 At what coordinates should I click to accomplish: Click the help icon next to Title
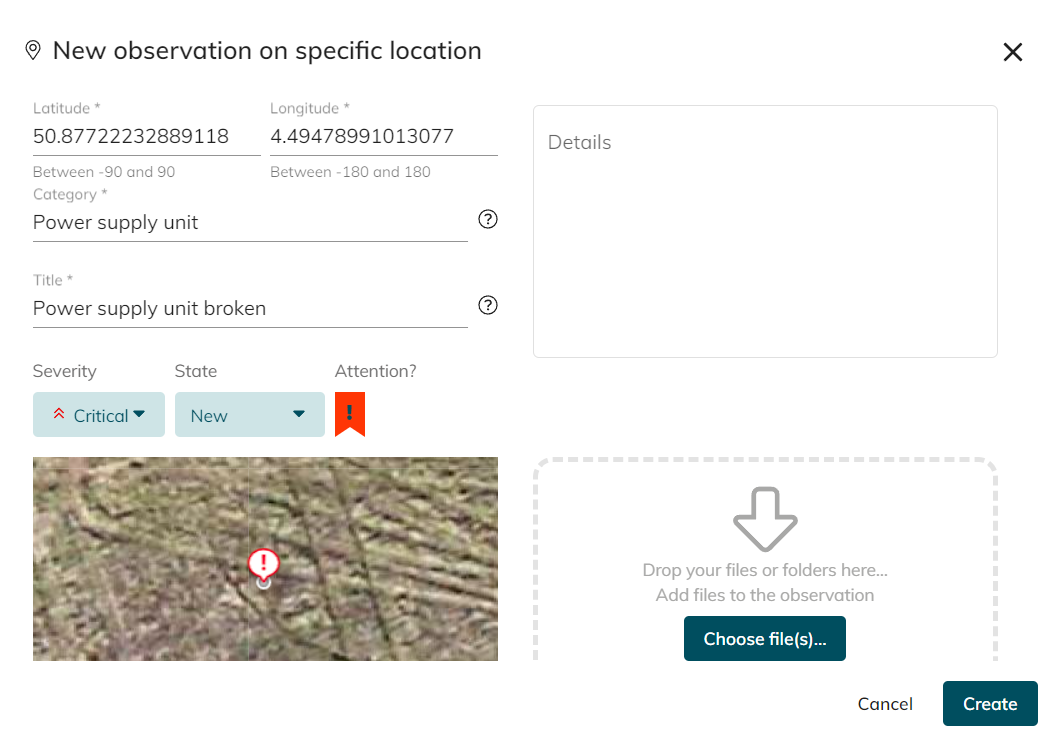[x=488, y=306]
